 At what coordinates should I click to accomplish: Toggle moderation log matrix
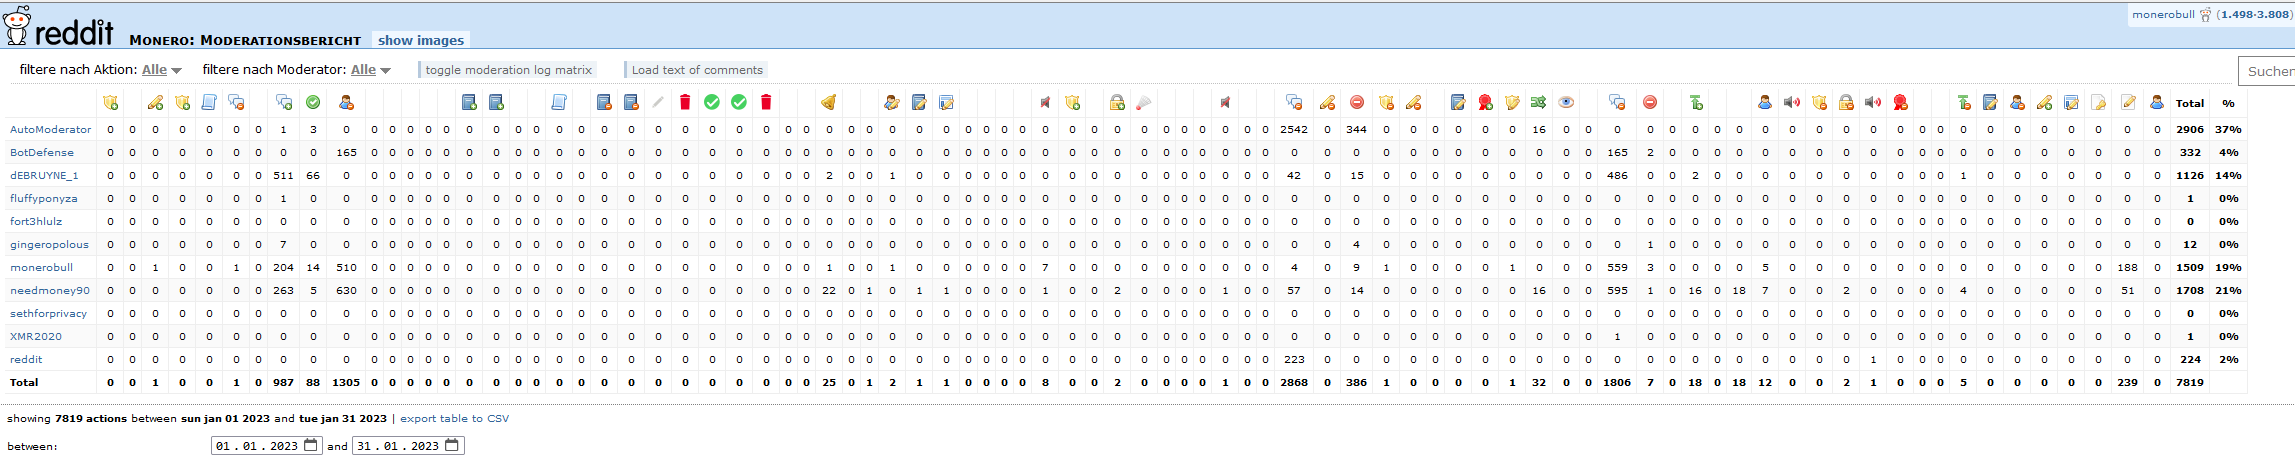(508, 70)
